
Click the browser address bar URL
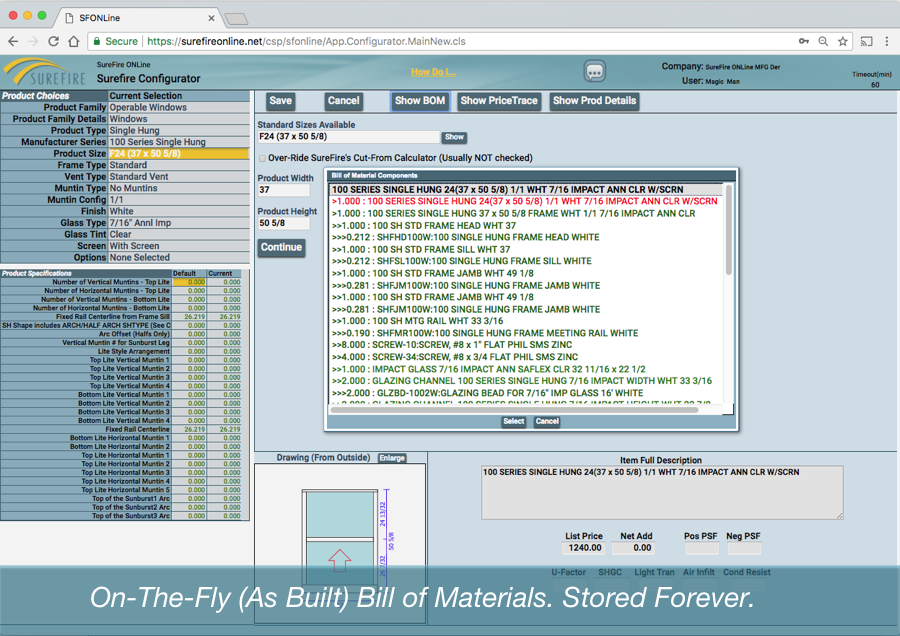307,41
